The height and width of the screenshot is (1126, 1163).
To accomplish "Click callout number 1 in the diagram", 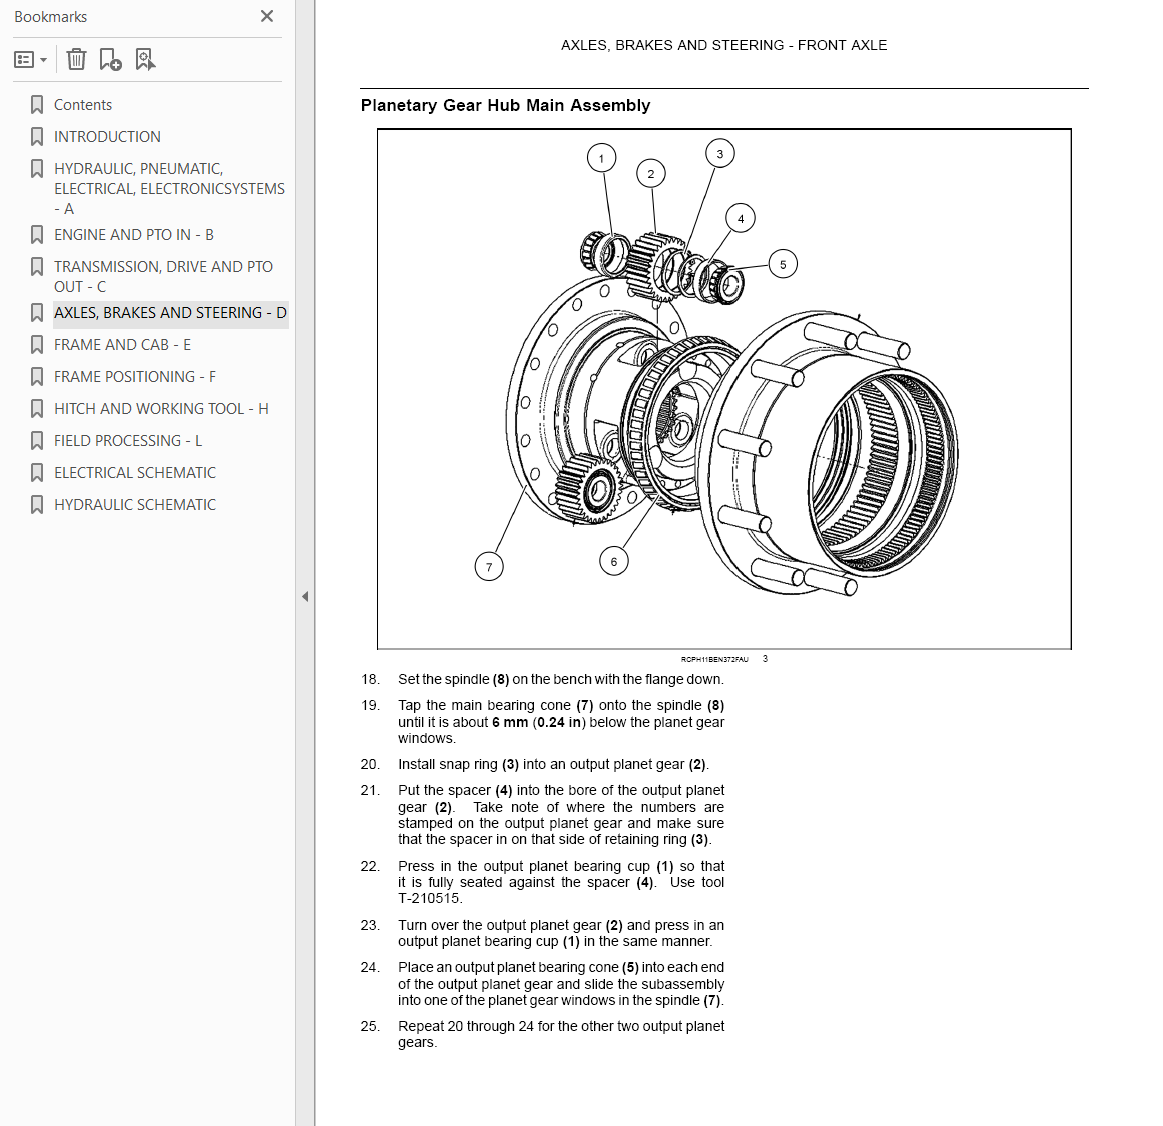I will click(601, 158).
